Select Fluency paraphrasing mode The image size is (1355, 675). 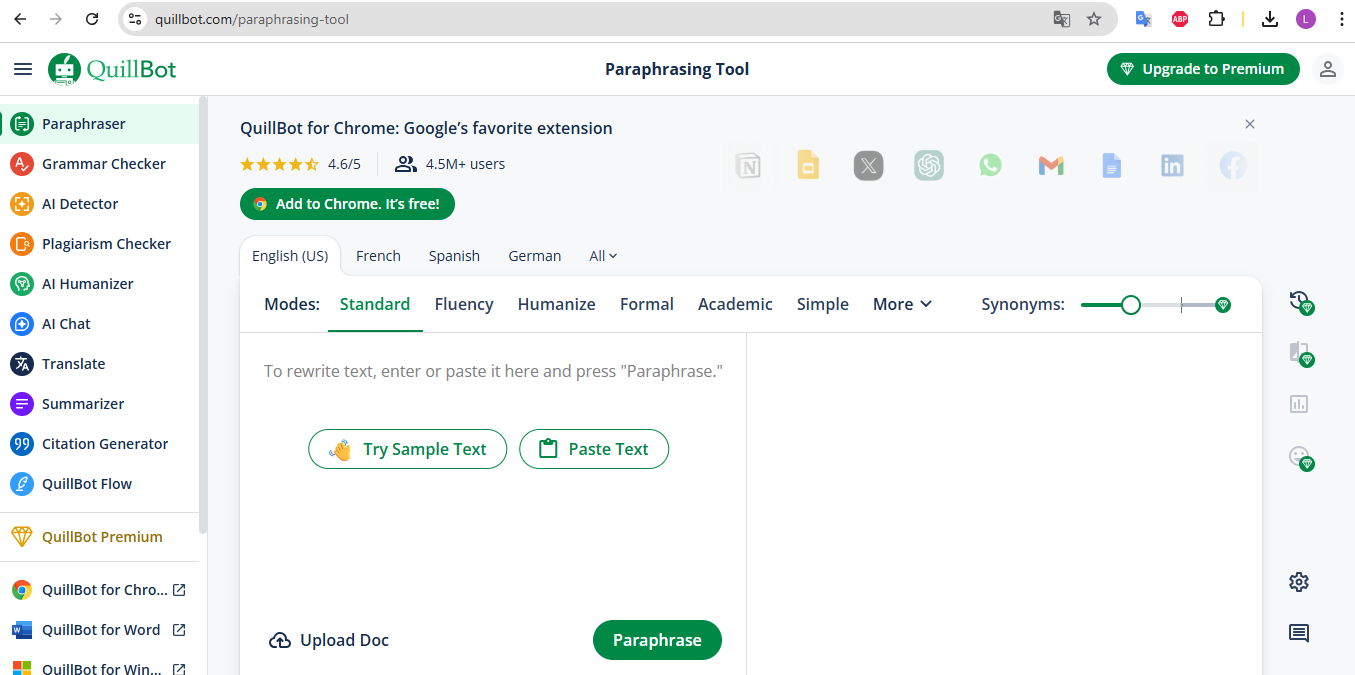click(x=464, y=304)
